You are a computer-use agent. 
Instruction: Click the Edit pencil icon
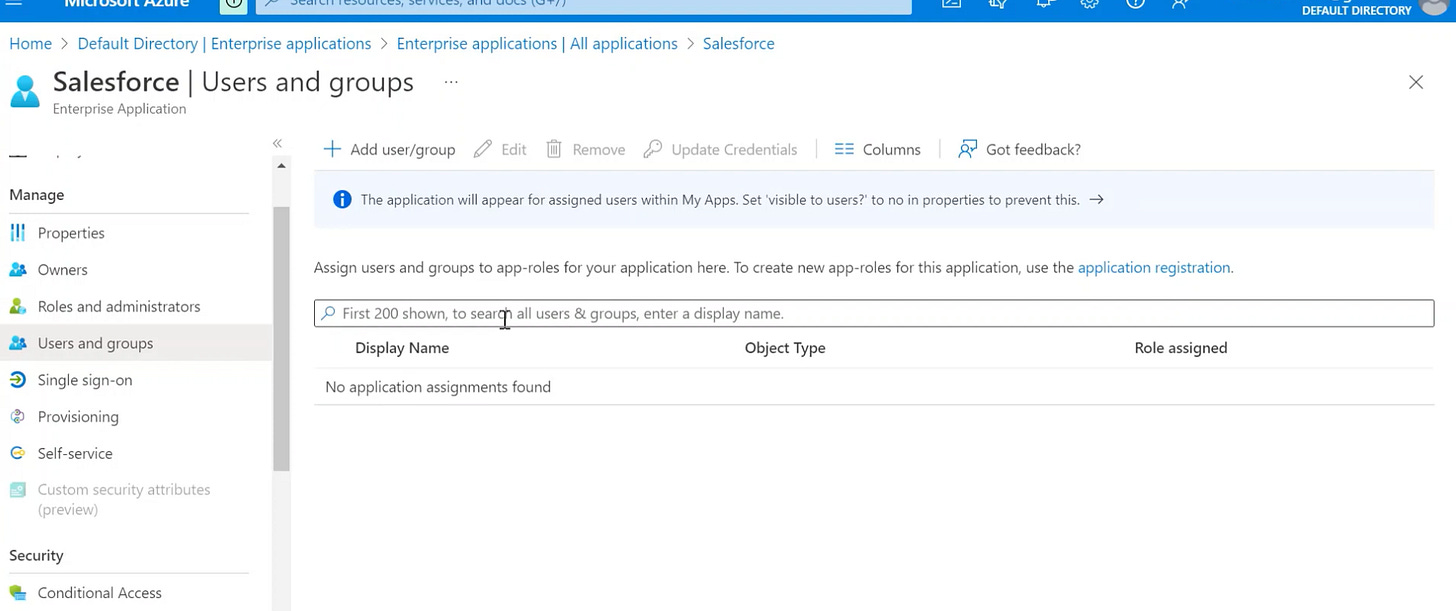coord(483,149)
